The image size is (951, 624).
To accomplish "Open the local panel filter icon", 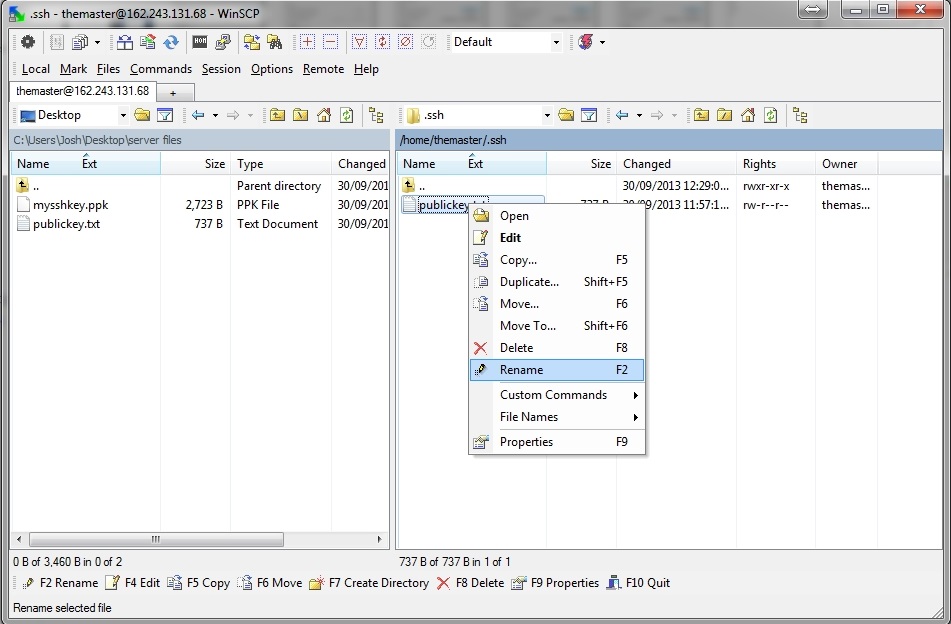I will point(166,115).
